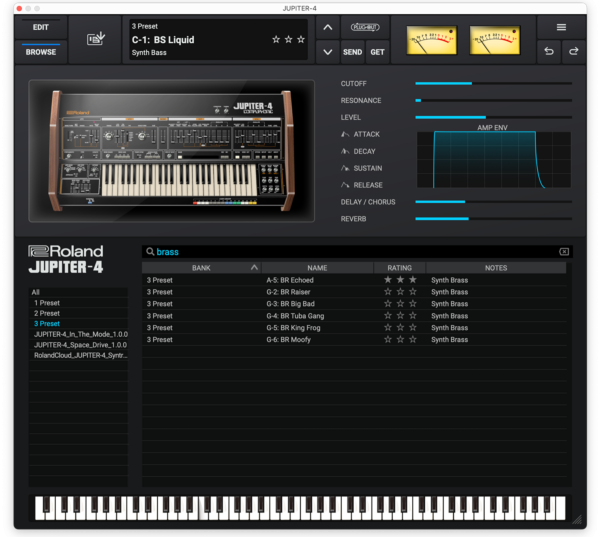Clear the brass search with the X icon
Screen dimensions: 600x537
point(564,251)
